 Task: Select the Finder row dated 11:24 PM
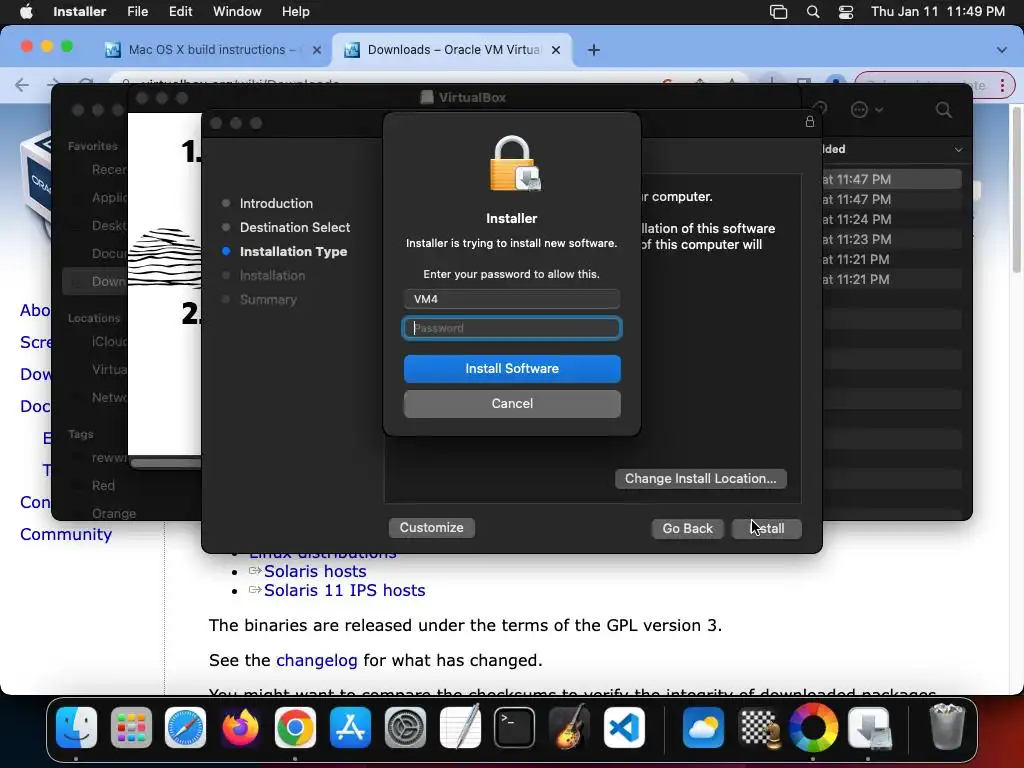[892, 219]
